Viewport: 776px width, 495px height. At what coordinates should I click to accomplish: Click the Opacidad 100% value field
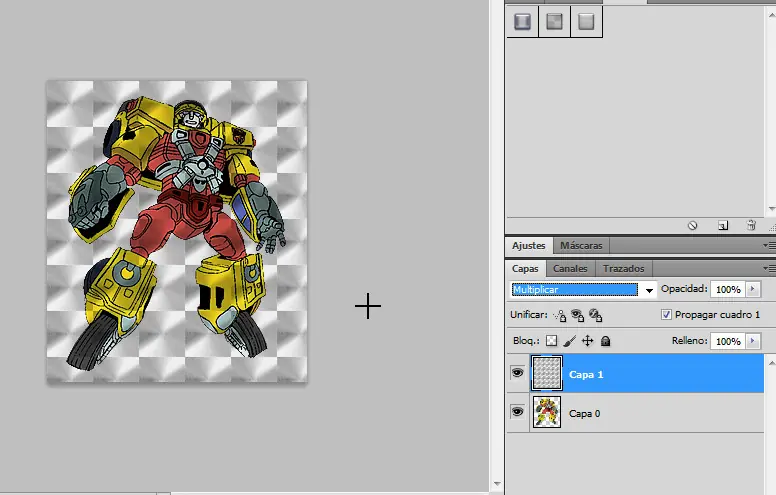click(728, 289)
